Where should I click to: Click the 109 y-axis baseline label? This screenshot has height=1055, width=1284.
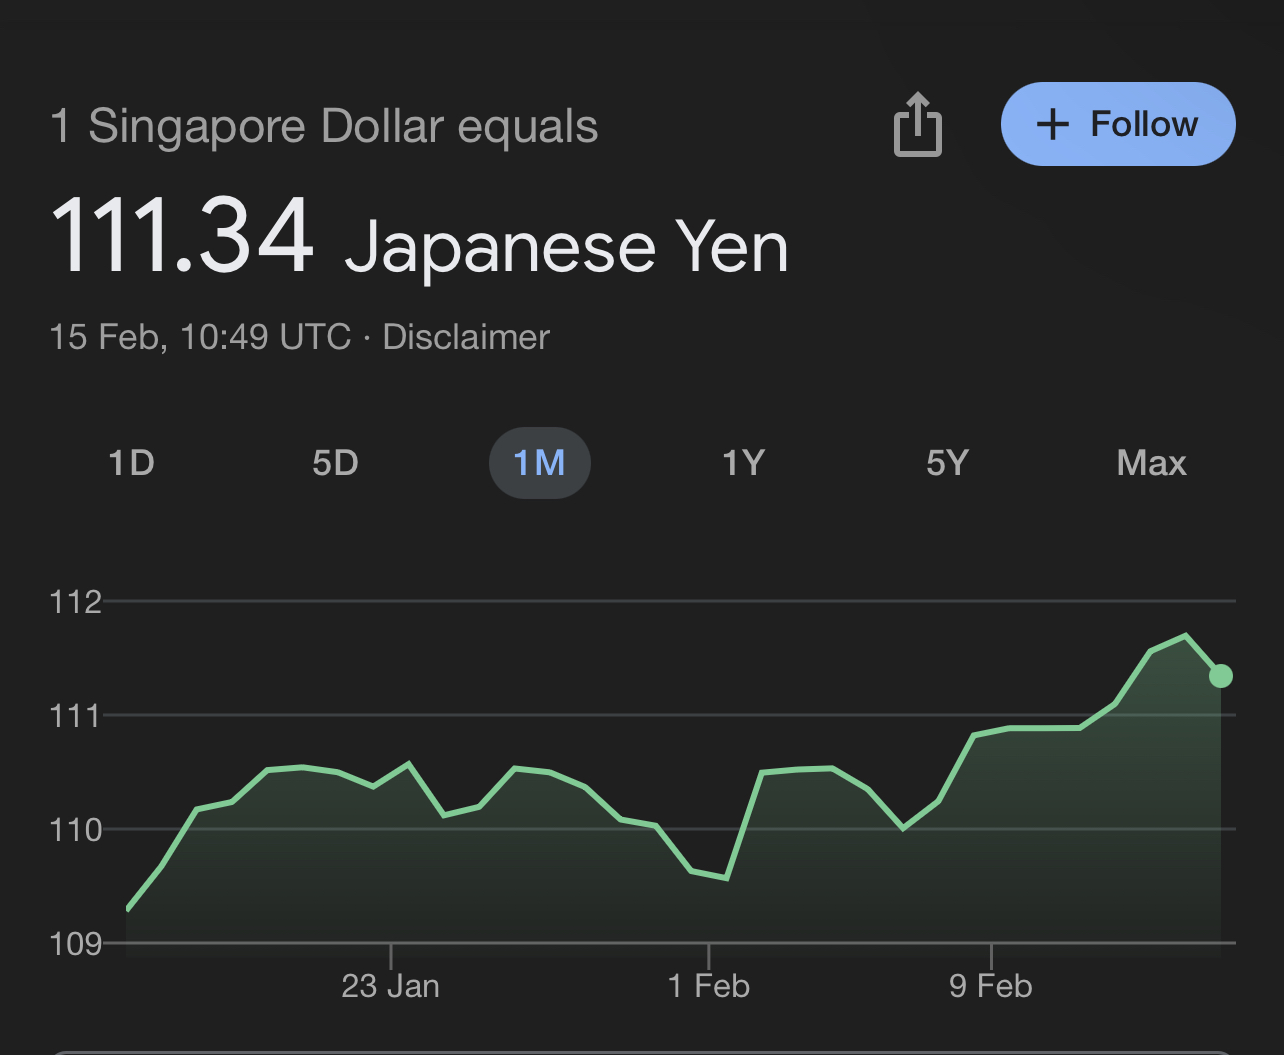click(76, 944)
